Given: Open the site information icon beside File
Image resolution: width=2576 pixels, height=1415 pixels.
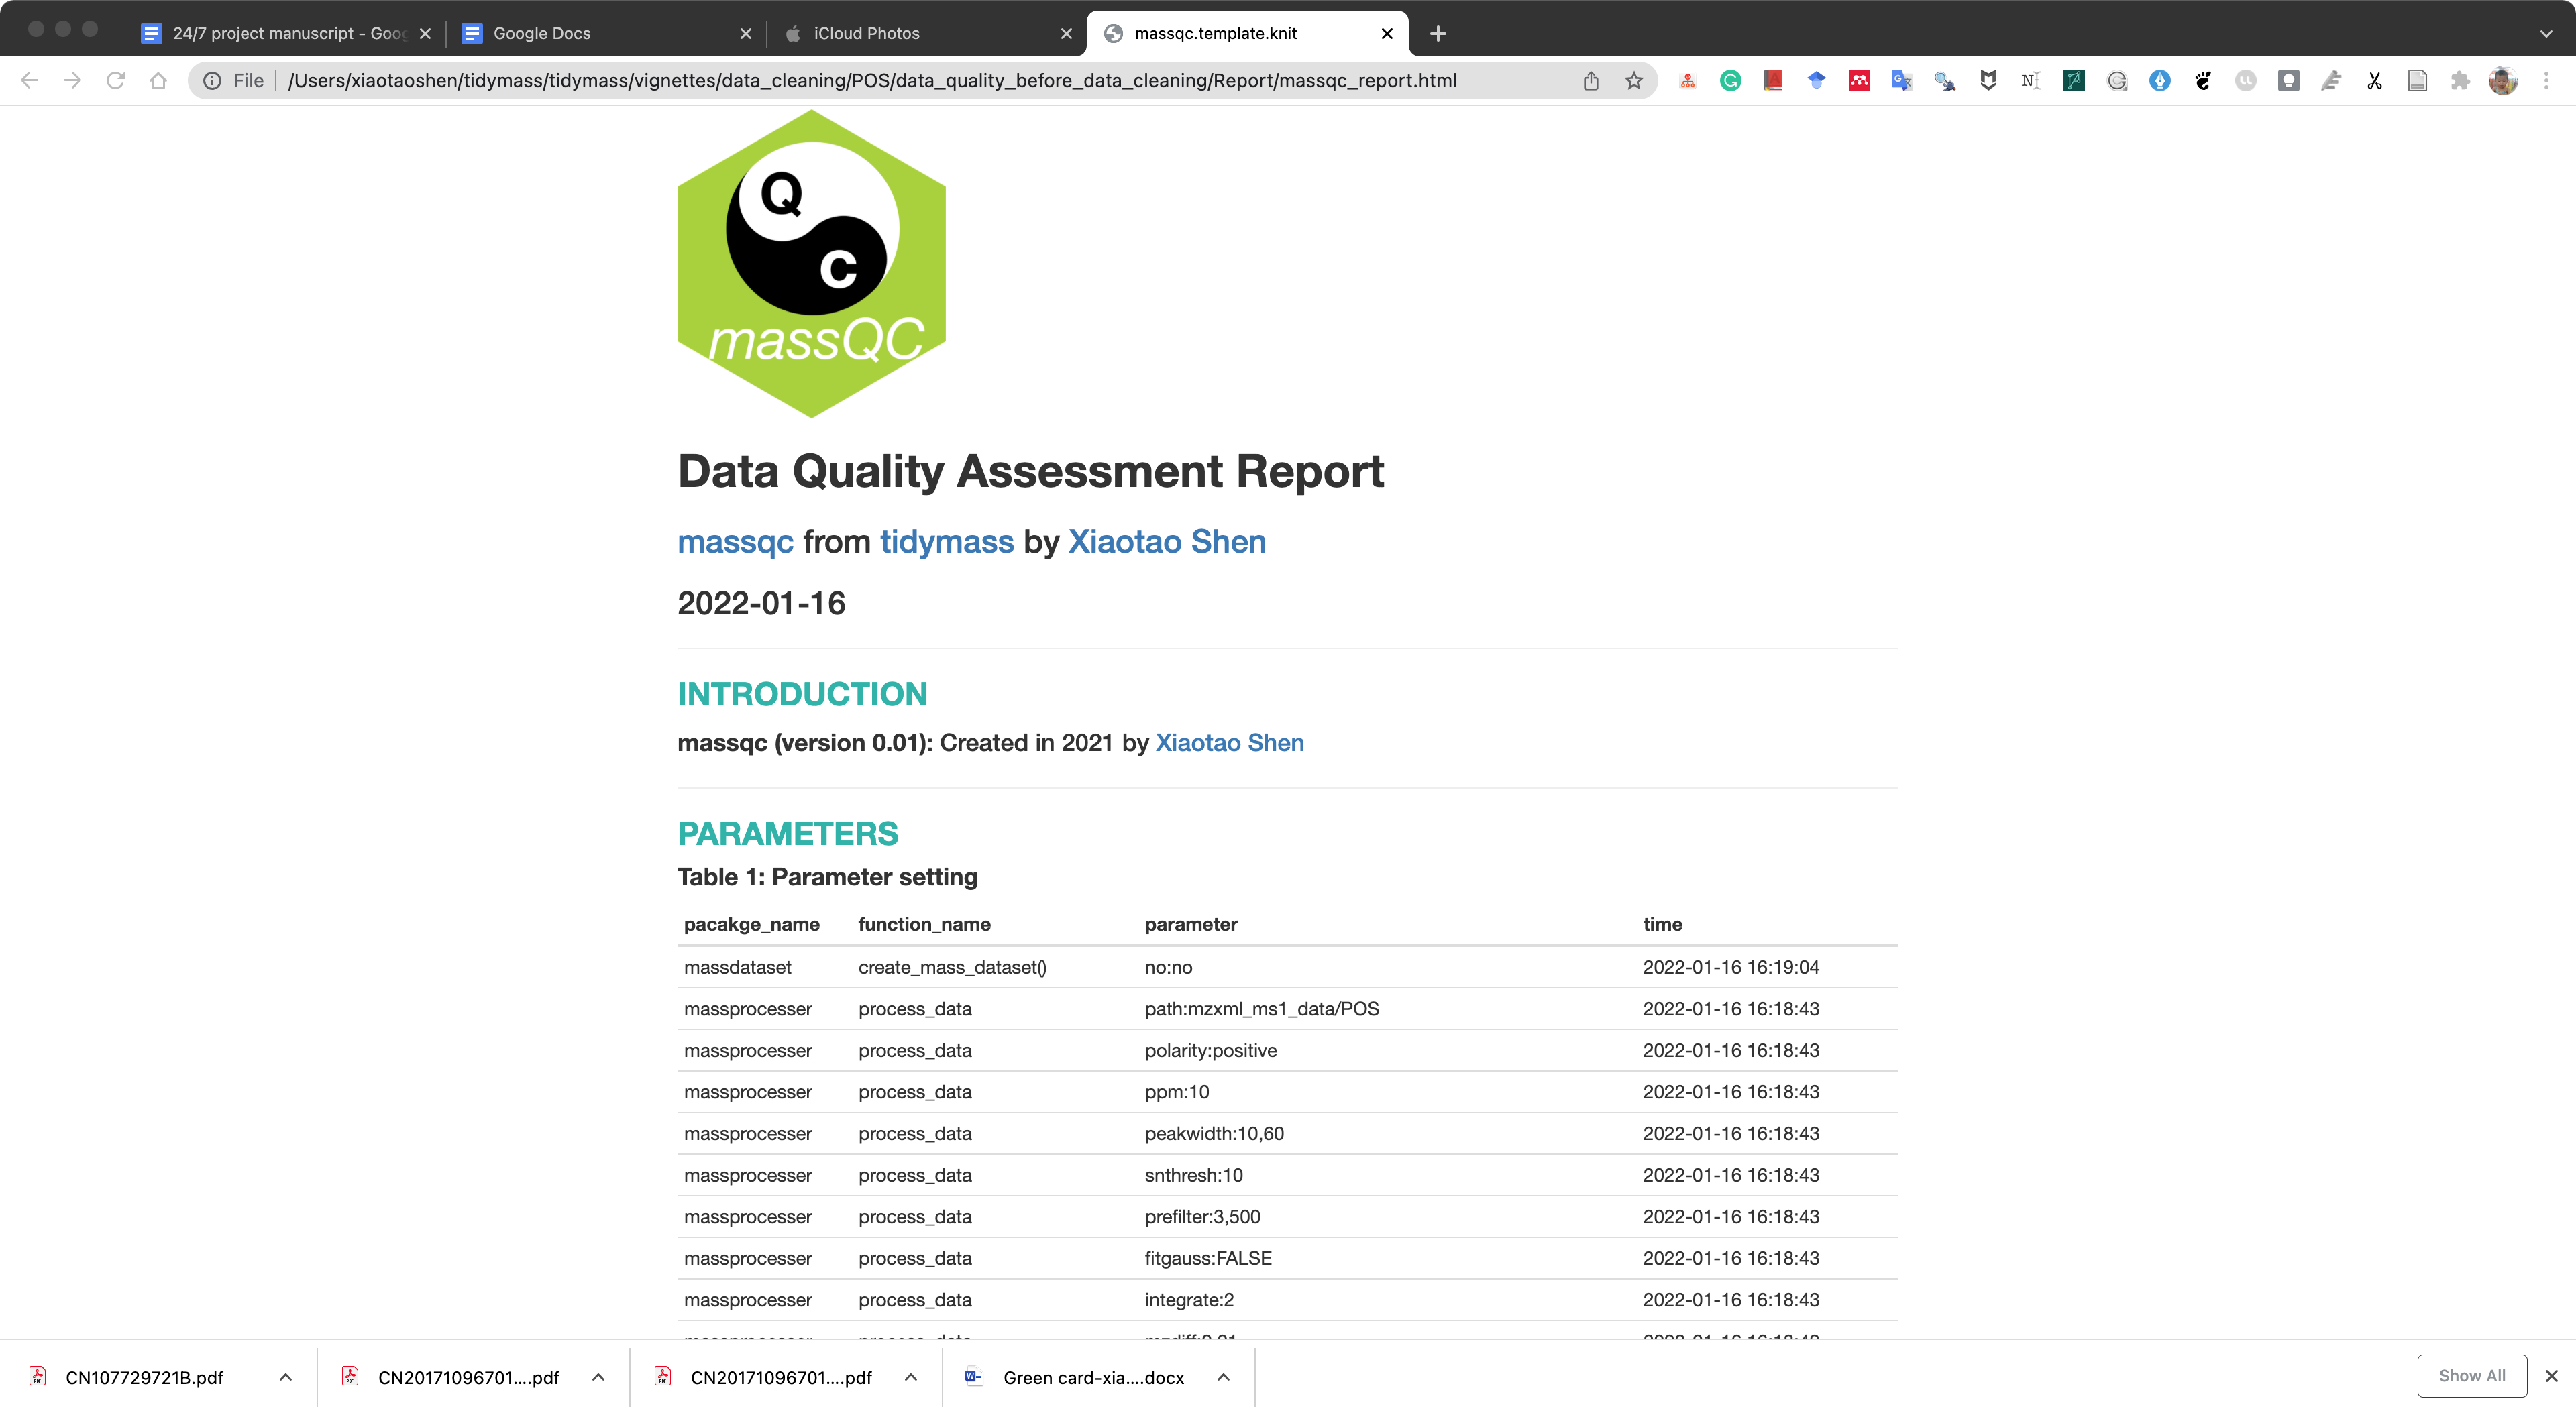Looking at the screenshot, I should point(212,81).
